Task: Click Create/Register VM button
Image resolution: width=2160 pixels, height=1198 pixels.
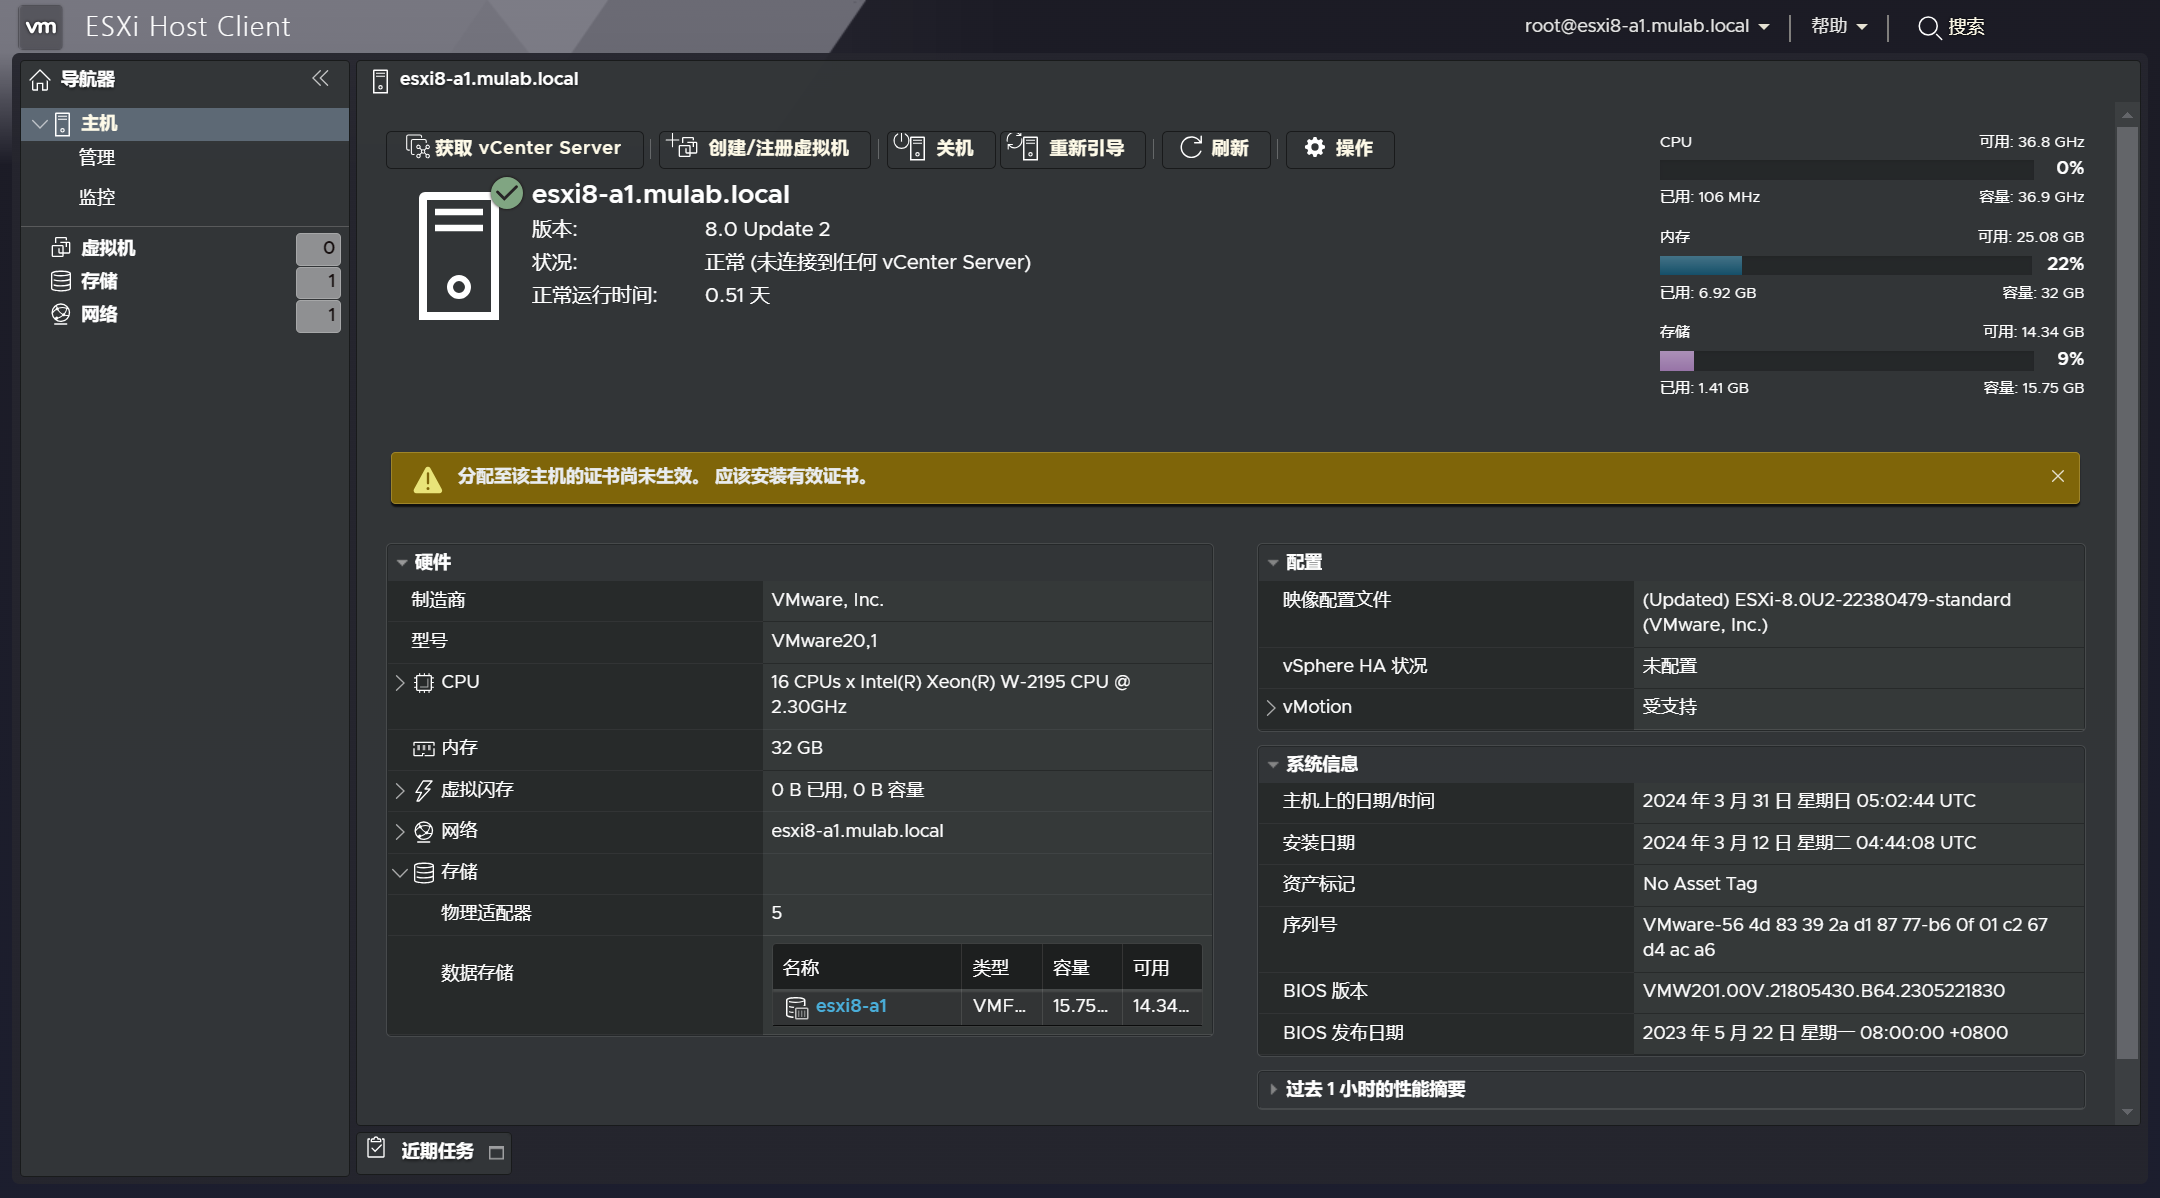Action: coord(765,149)
